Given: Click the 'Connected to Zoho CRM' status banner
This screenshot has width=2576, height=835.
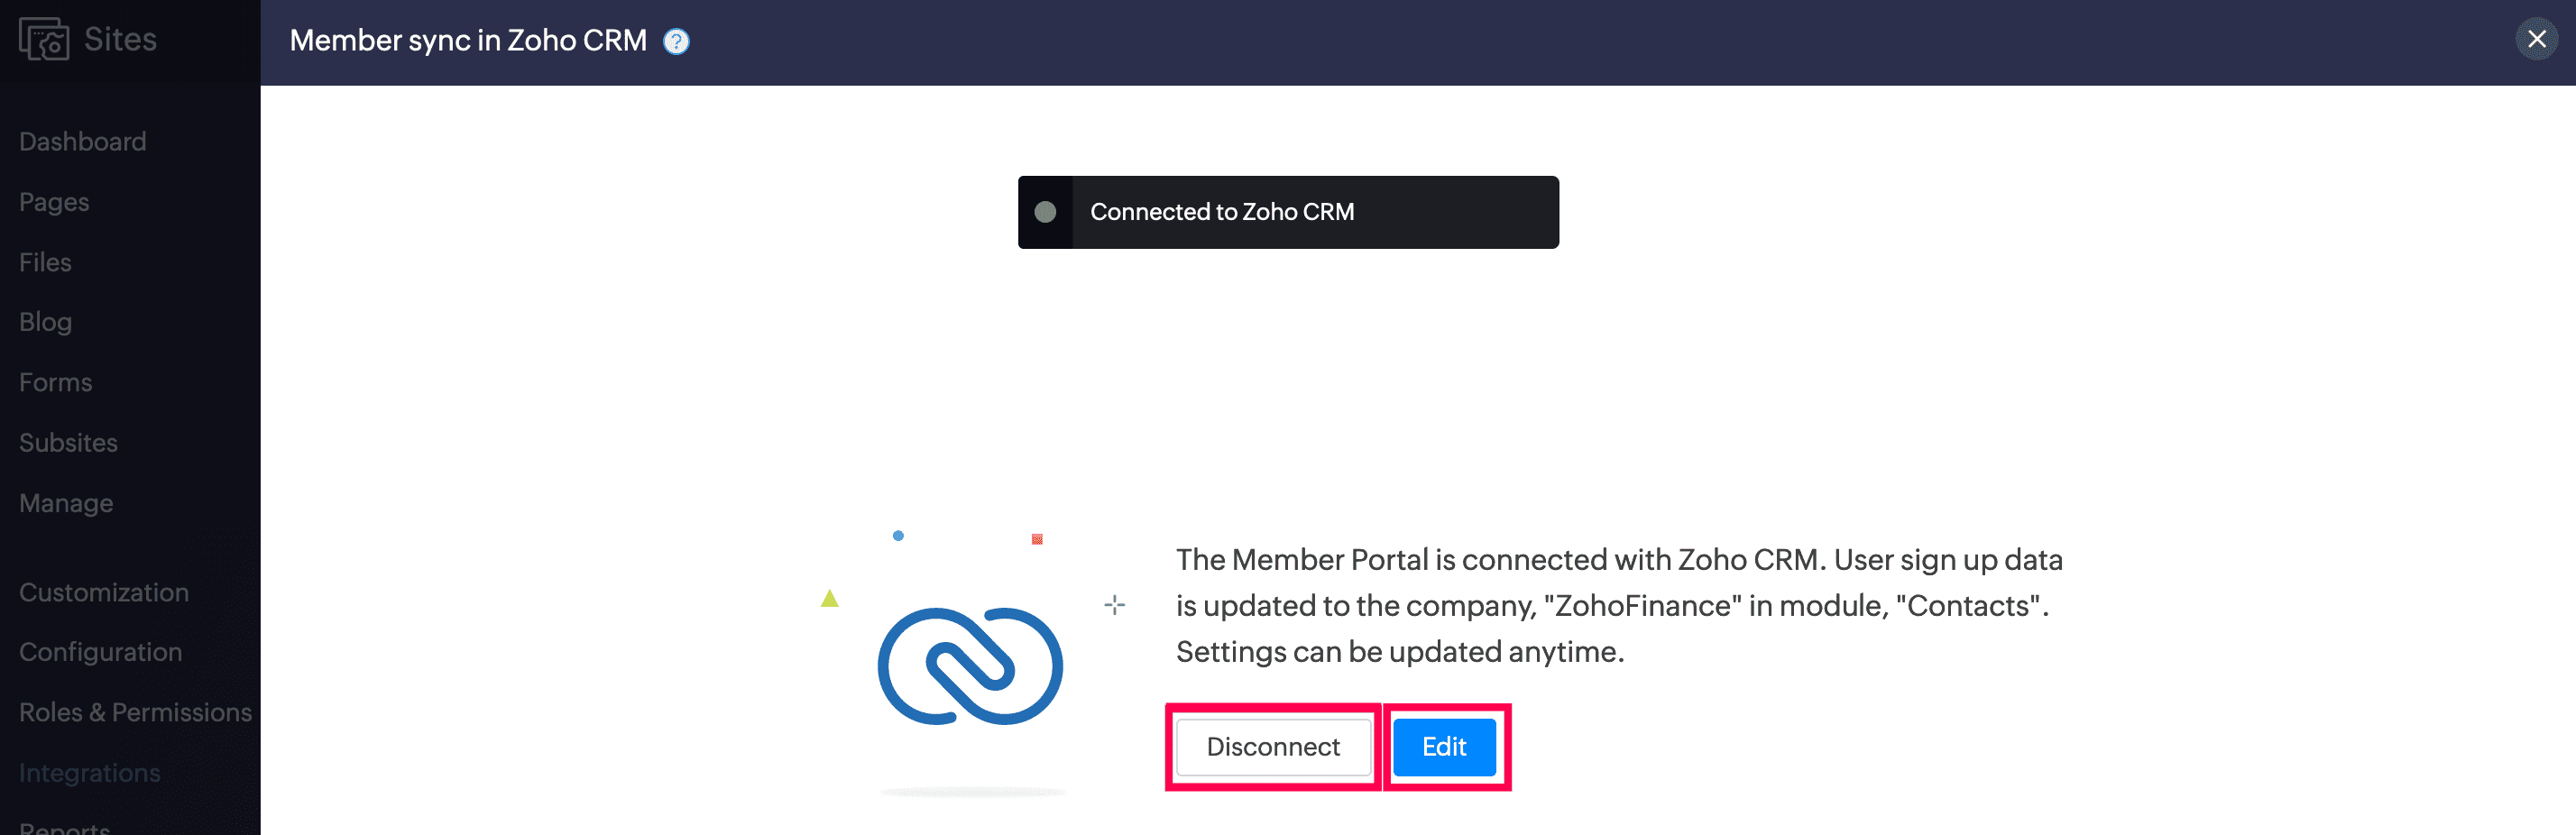Looking at the screenshot, I should click(1288, 212).
